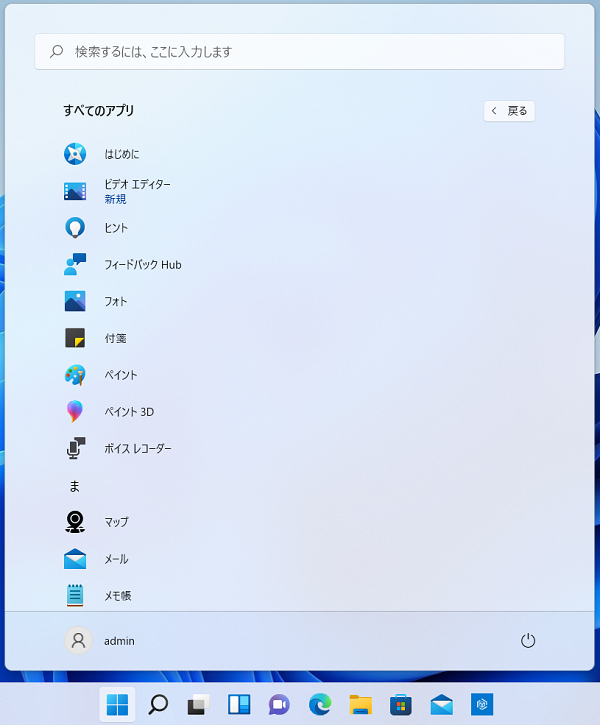Open the ヒント lightbulb icon
The image size is (600, 725).
(75, 227)
